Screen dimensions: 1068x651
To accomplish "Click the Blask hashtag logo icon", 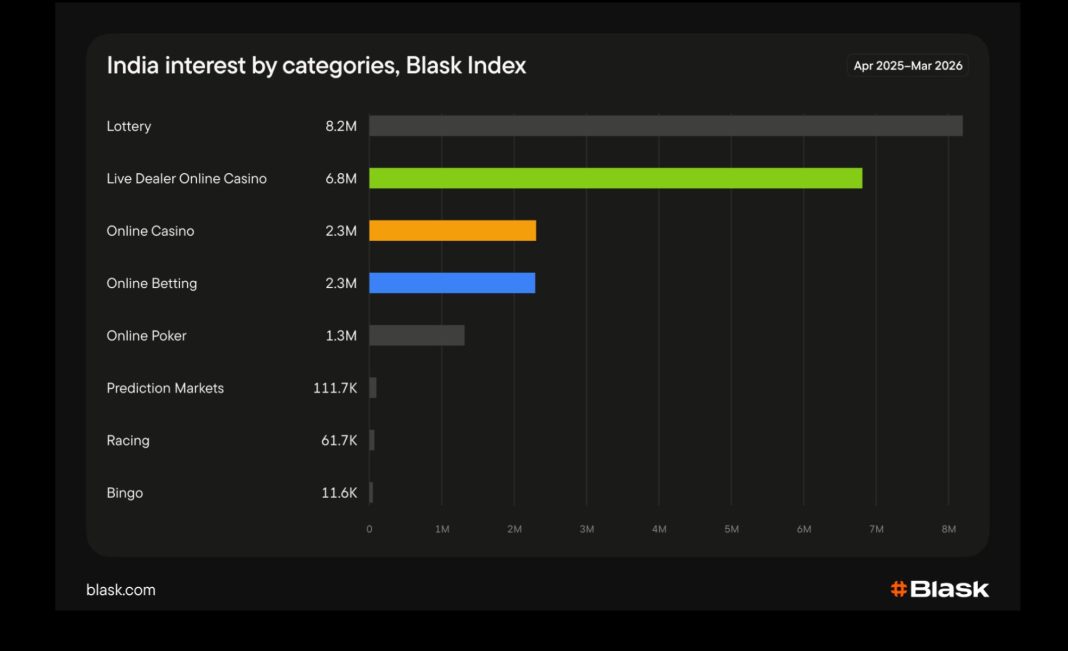I will point(898,589).
